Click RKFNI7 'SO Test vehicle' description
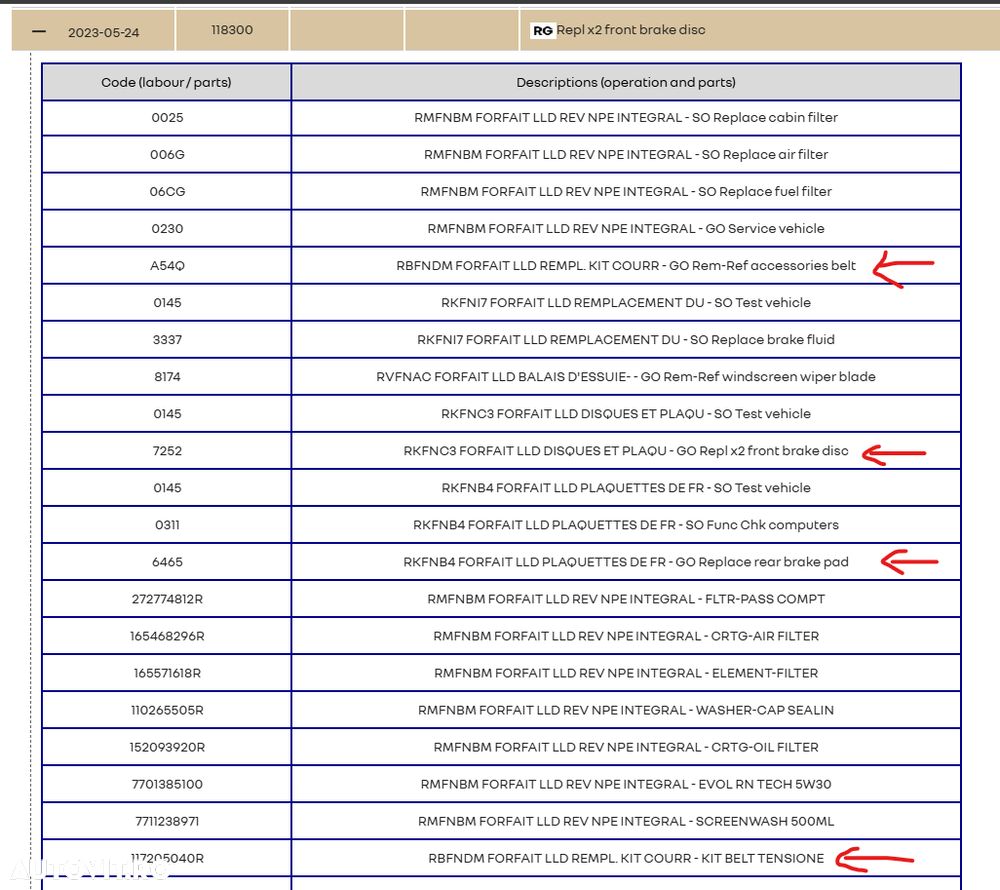Screen dimensions: 1000x890 (762, 302)
